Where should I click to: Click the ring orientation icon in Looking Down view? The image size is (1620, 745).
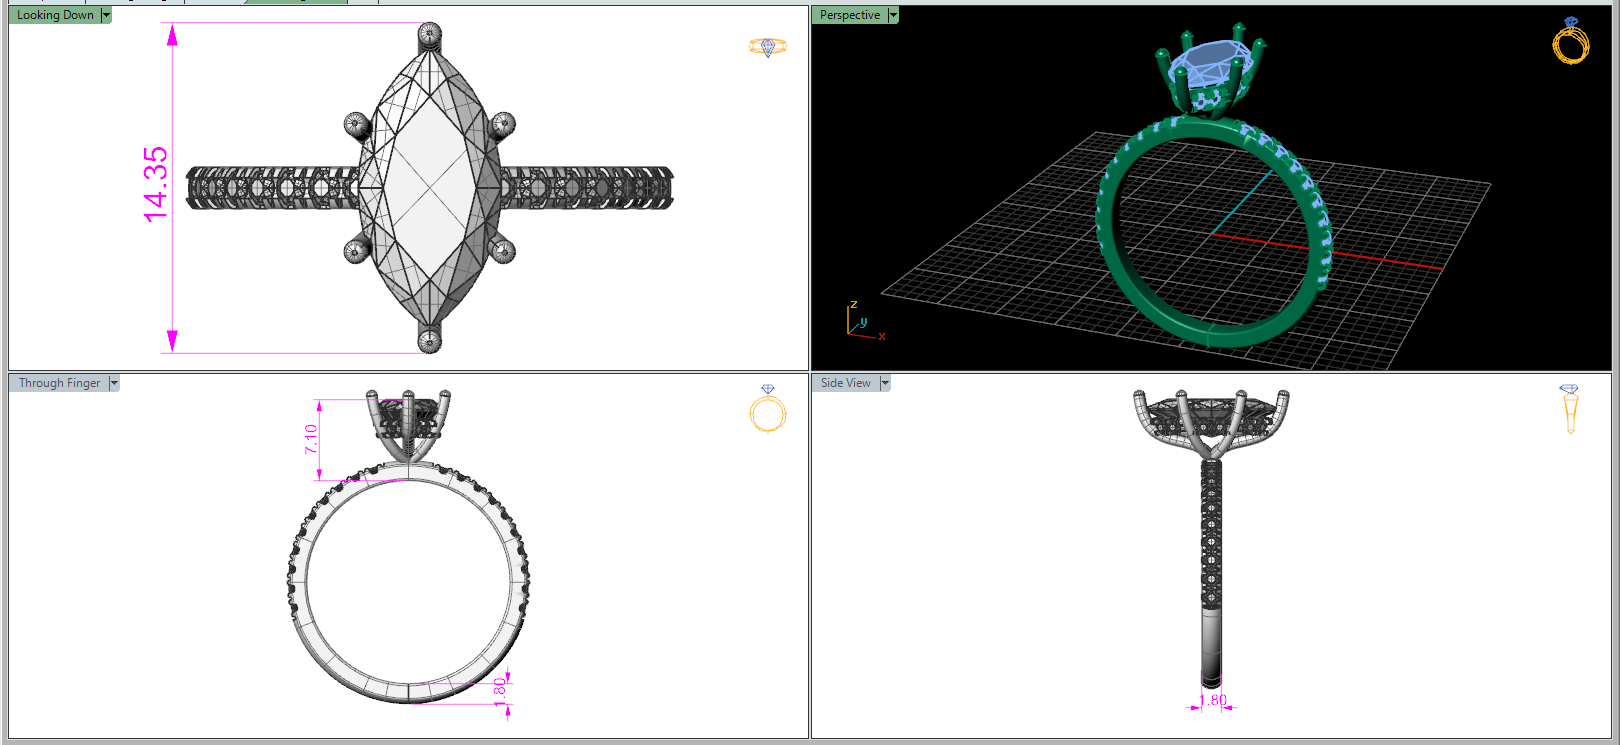click(768, 47)
